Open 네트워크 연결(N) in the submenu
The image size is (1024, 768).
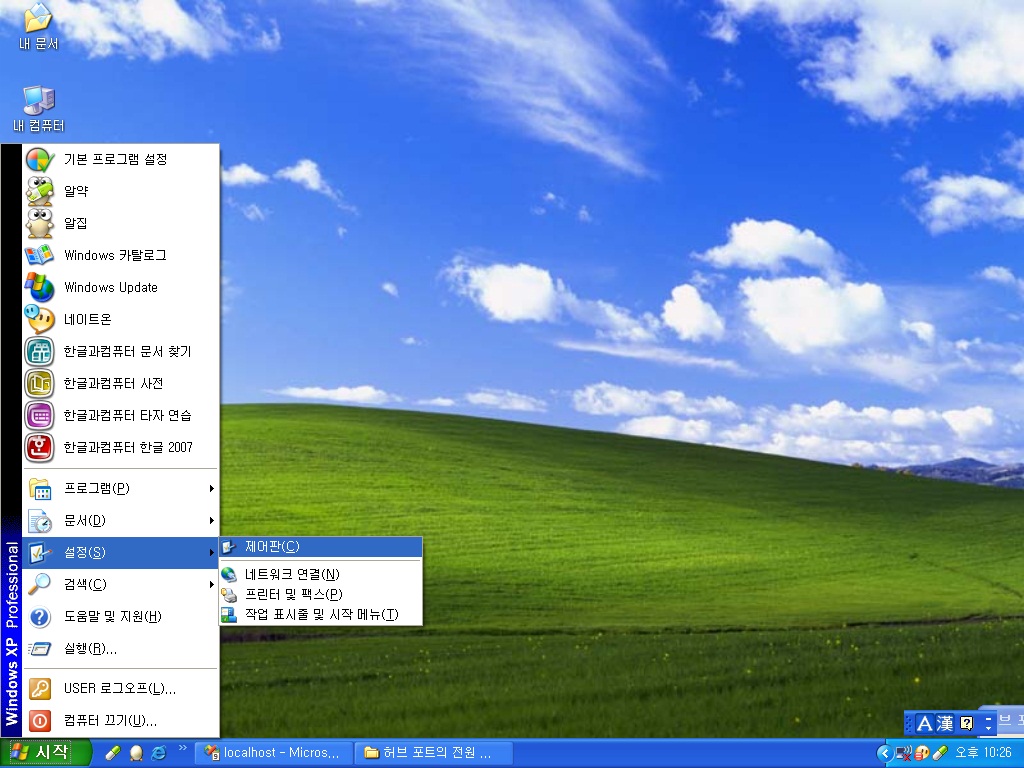[321, 574]
